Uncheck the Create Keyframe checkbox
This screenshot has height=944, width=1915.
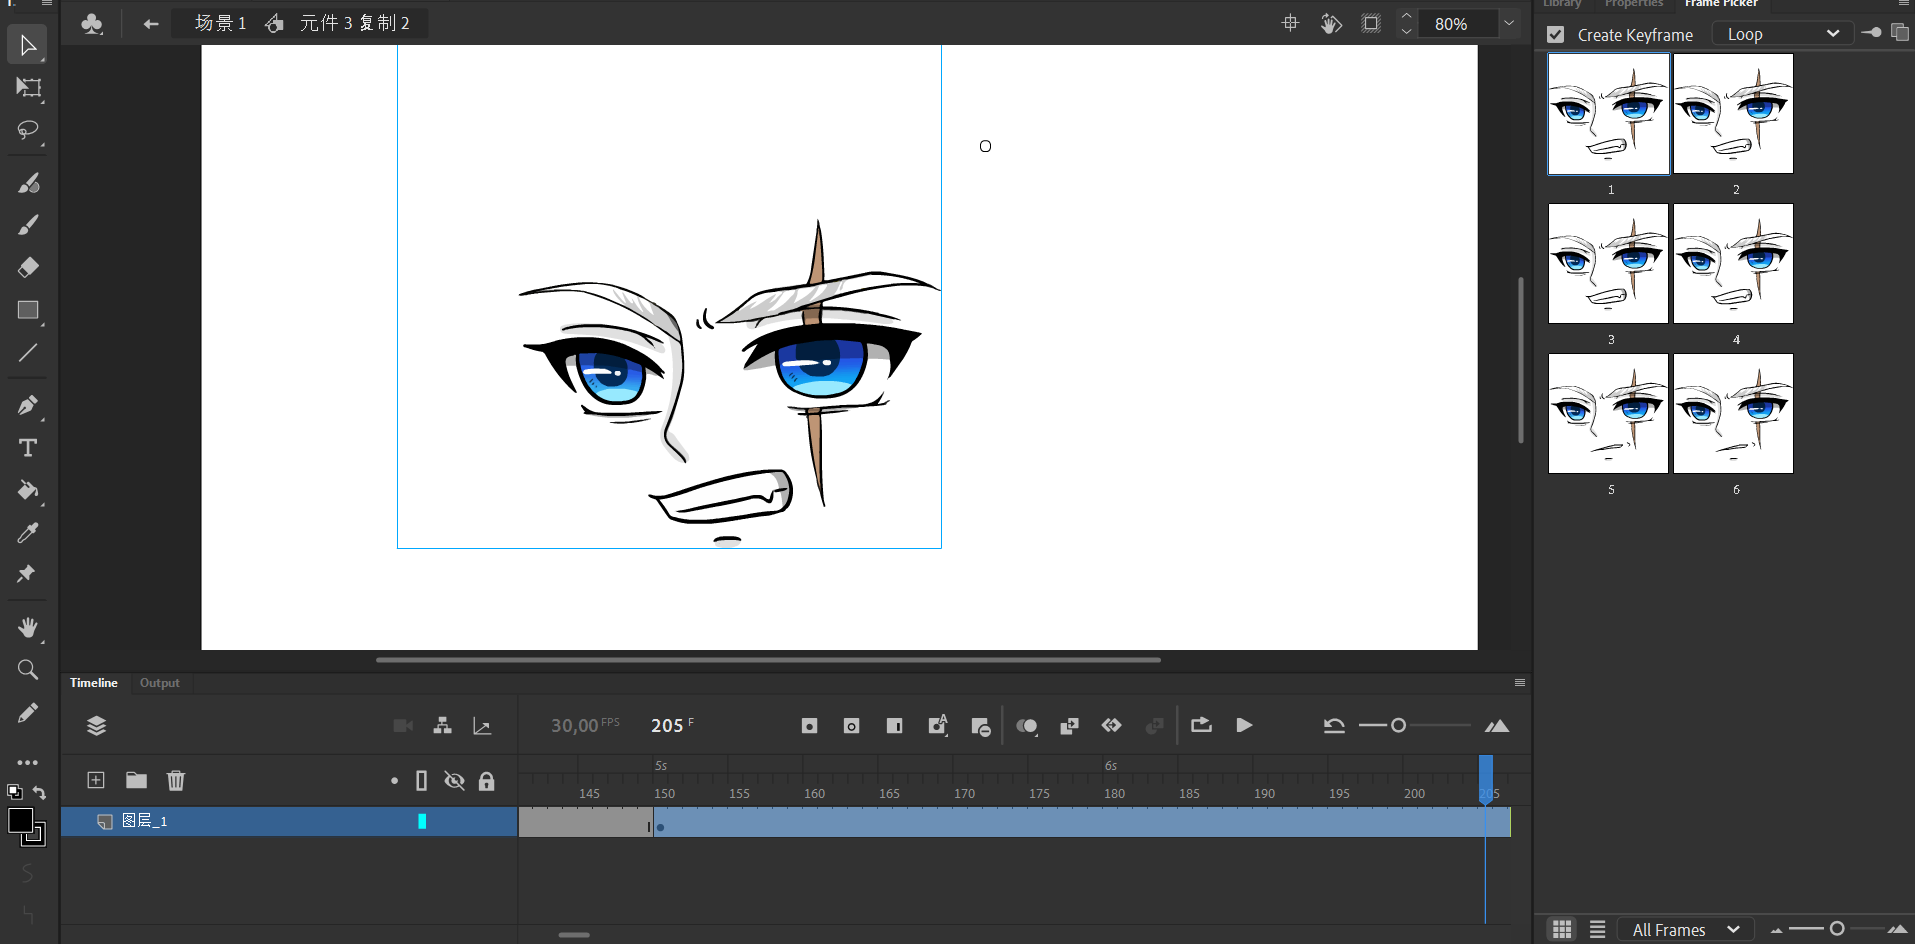pyautogui.click(x=1556, y=35)
